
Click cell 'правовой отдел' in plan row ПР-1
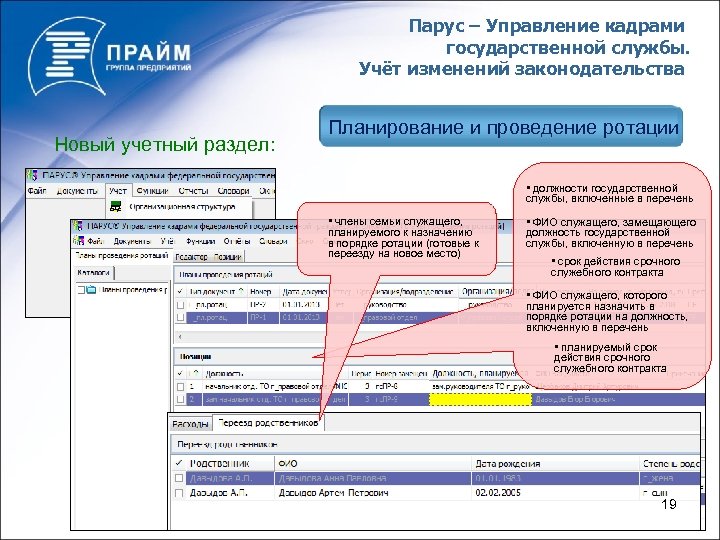pos(388,317)
